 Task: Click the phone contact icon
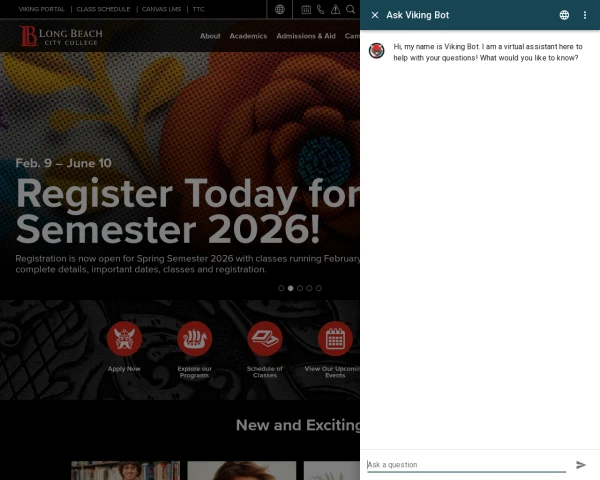[x=321, y=9]
